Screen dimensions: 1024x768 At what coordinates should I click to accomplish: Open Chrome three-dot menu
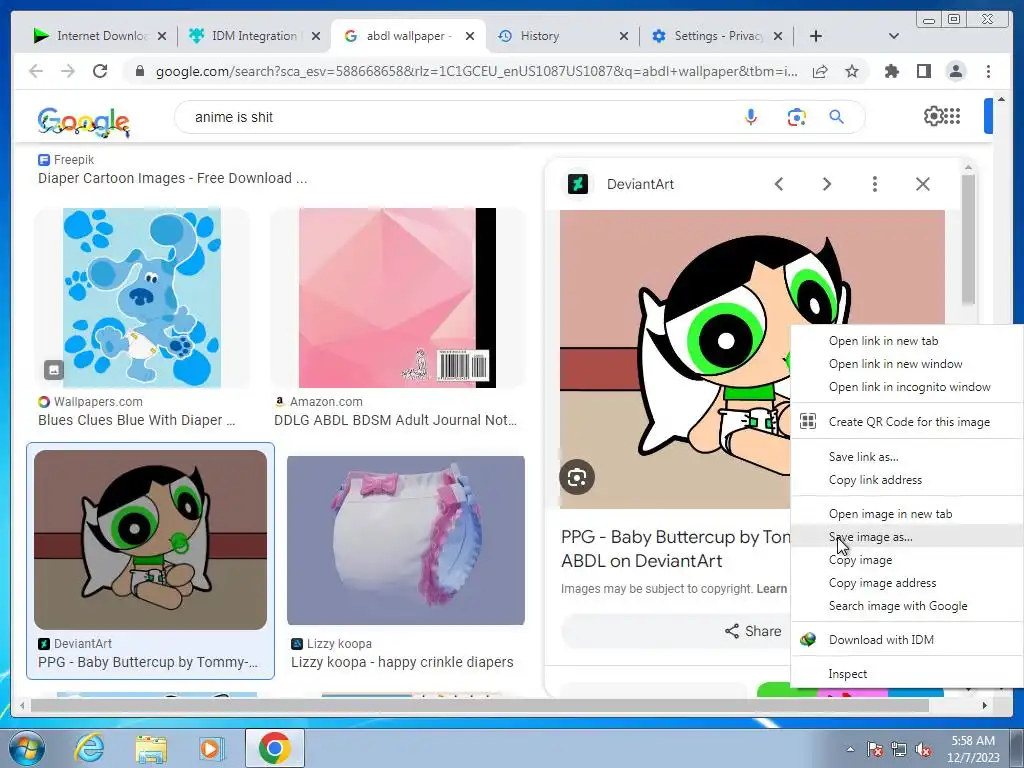pos(988,71)
